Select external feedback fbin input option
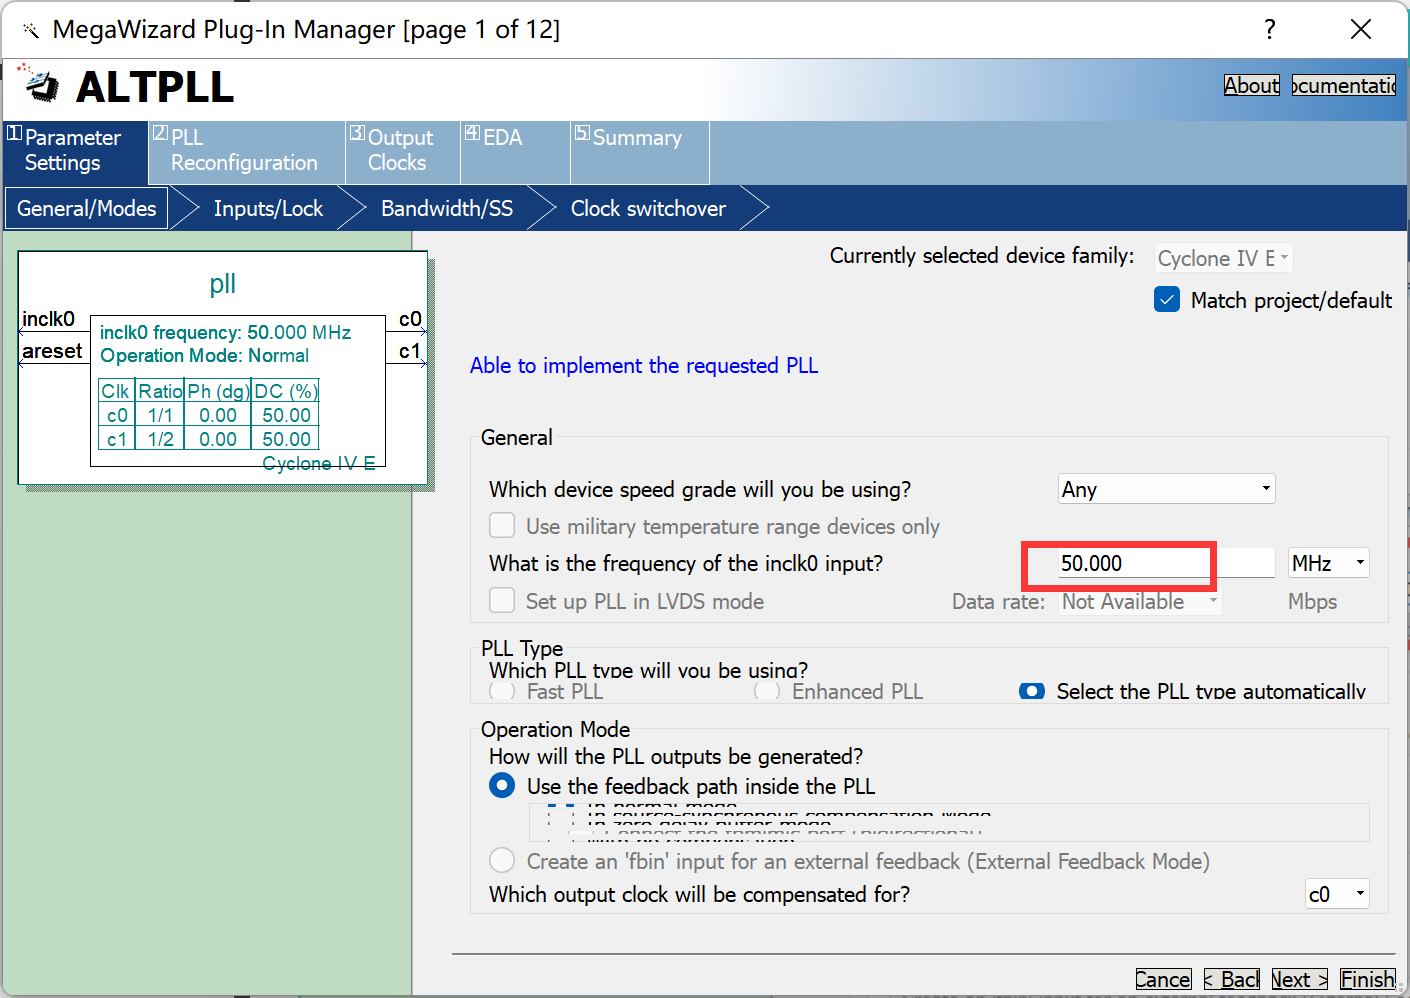Image resolution: width=1410 pixels, height=998 pixels. point(502,861)
